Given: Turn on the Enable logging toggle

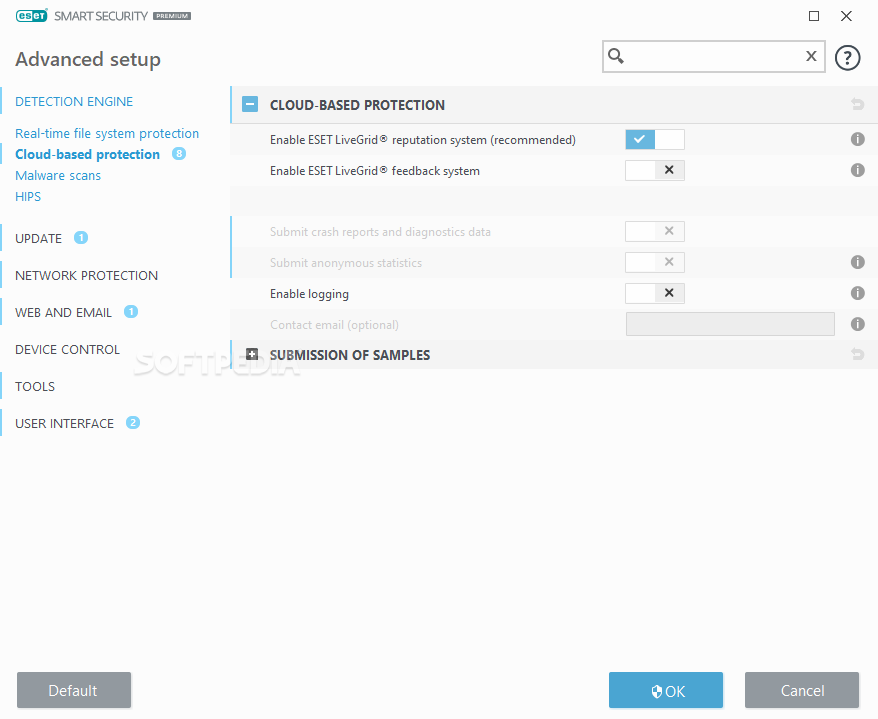Looking at the screenshot, I should pos(655,293).
